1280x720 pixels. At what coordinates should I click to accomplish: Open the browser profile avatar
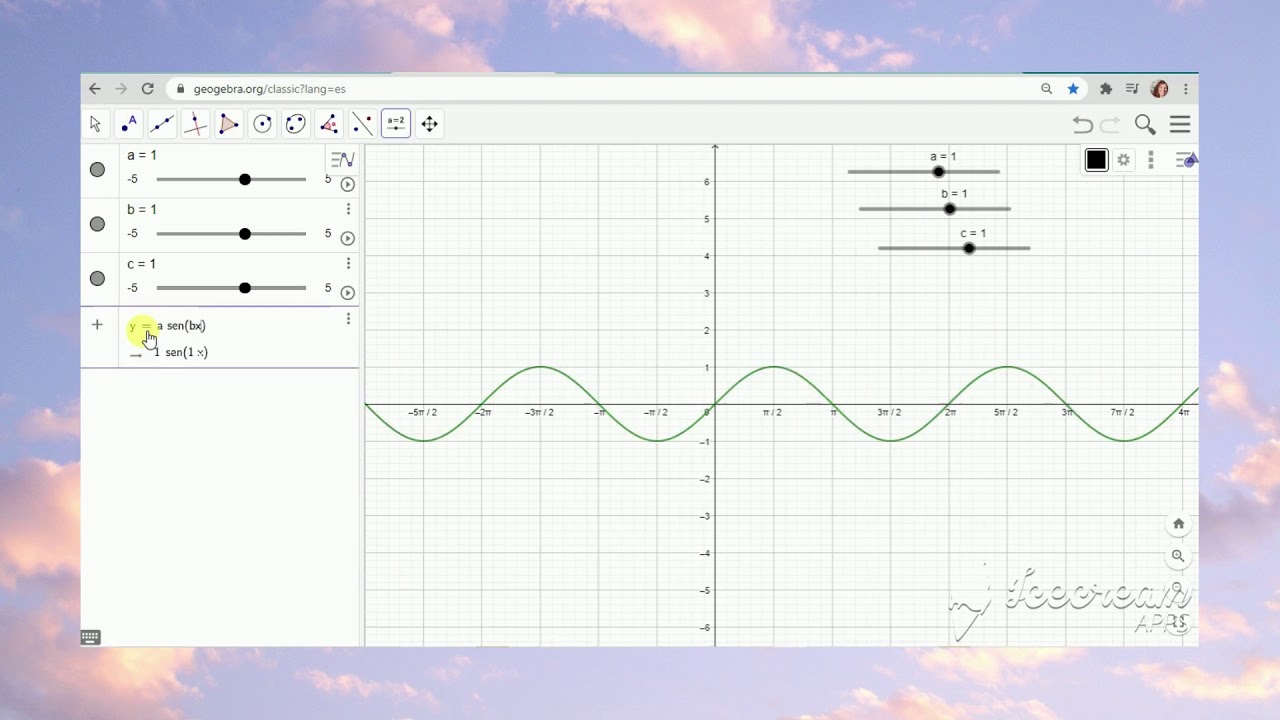click(1160, 89)
